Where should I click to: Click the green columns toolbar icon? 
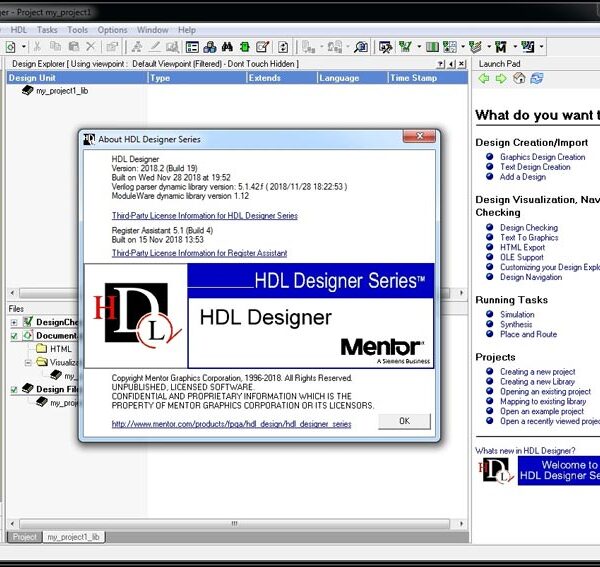point(432,47)
